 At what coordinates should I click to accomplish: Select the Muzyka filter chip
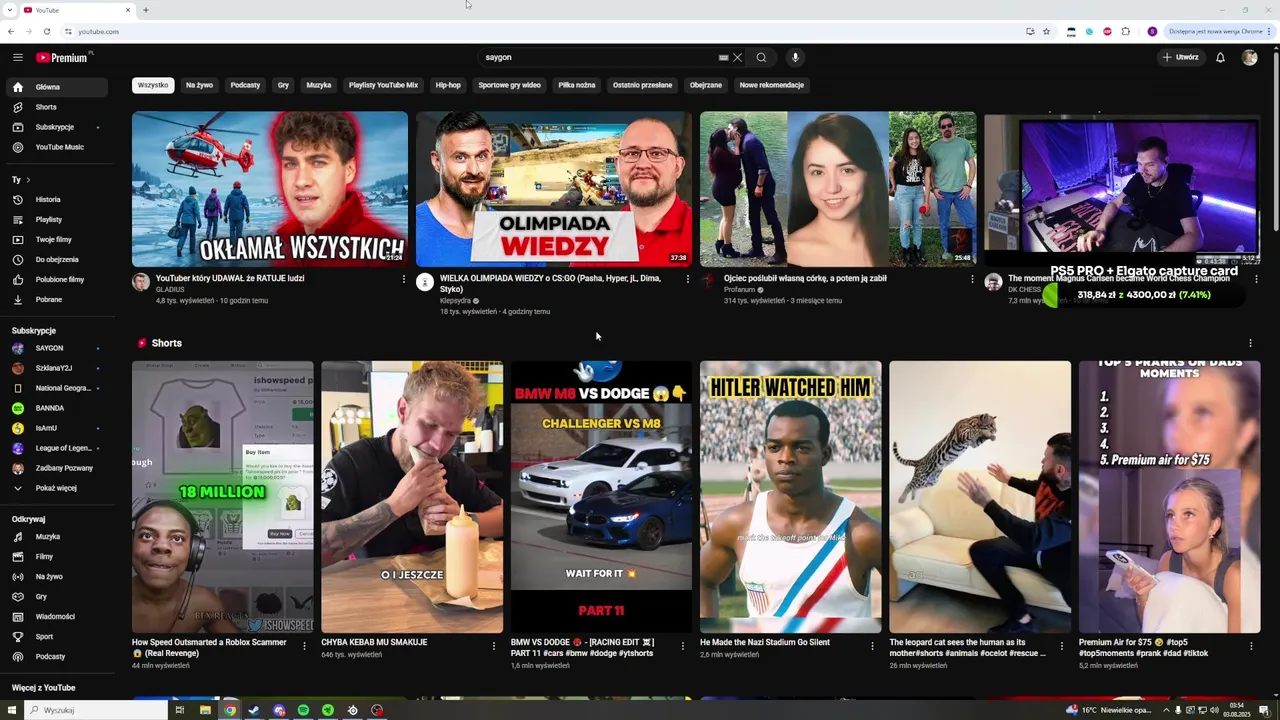point(319,85)
